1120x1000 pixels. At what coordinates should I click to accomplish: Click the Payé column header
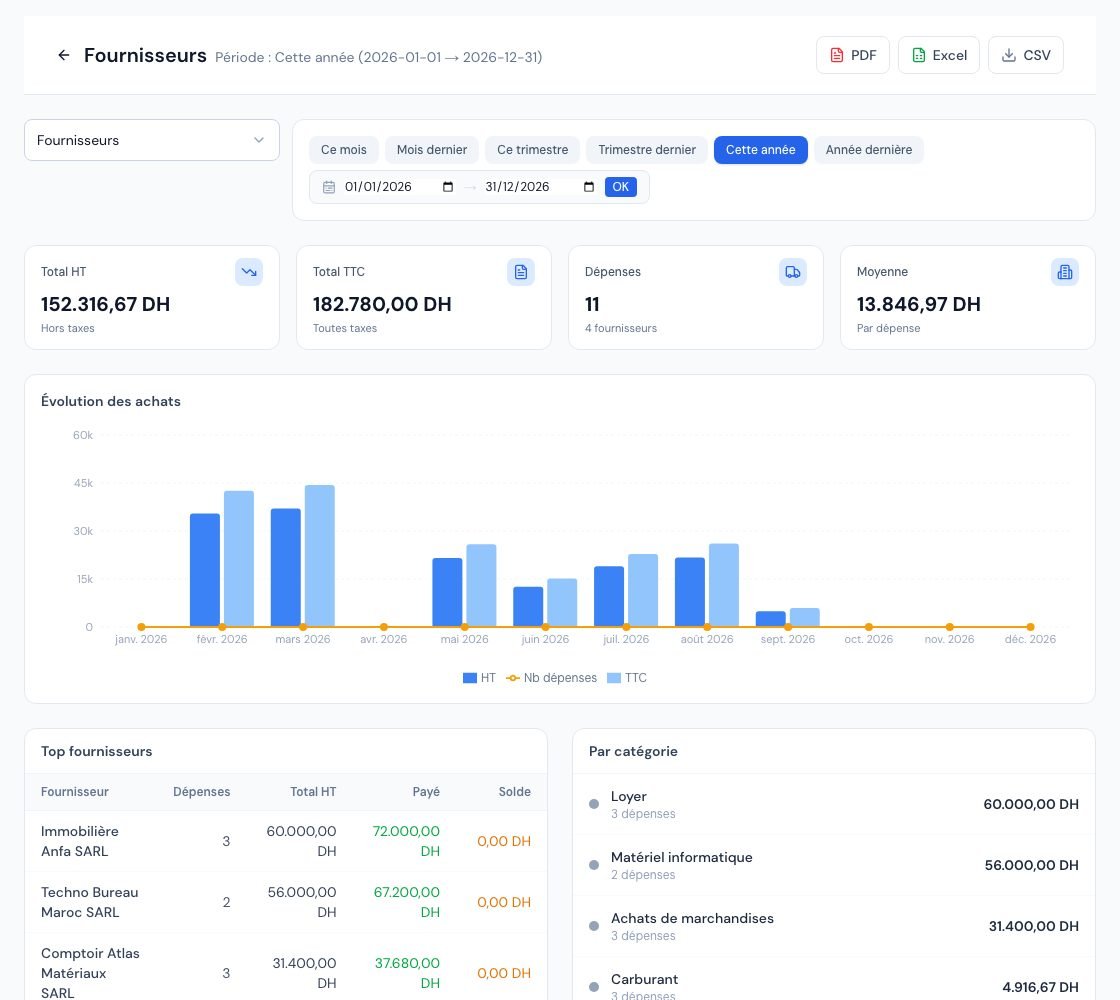coord(426,791)
